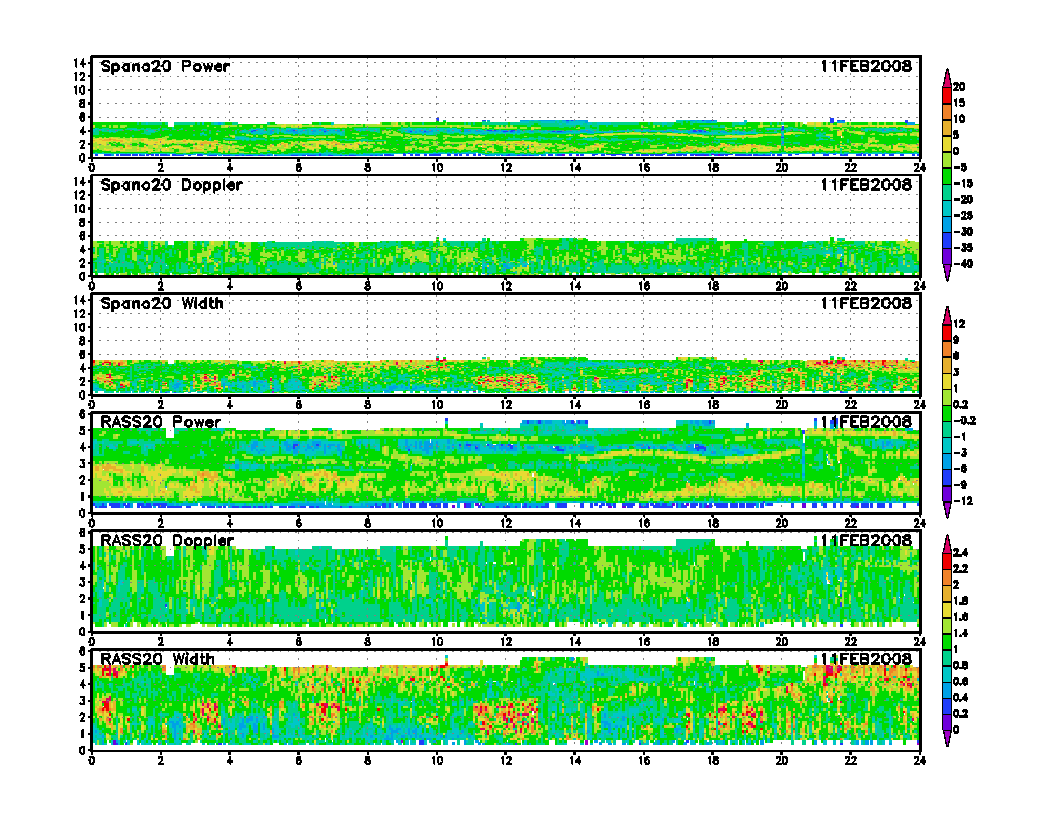Image resolution: width=1056 pixels, height=816 pixels.
Task: Click the 'Spano20 Doppler' panel title
Action: point(171,185)
